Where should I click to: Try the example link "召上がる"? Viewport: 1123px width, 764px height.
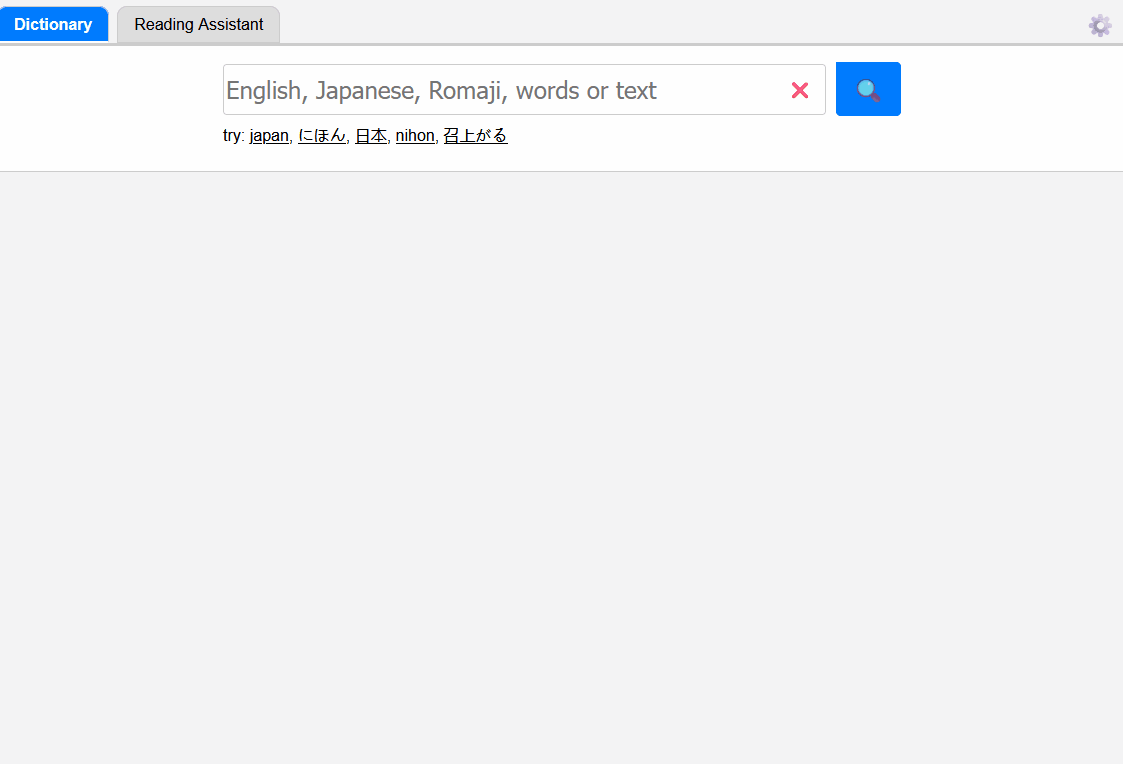(x=476, y=136)
